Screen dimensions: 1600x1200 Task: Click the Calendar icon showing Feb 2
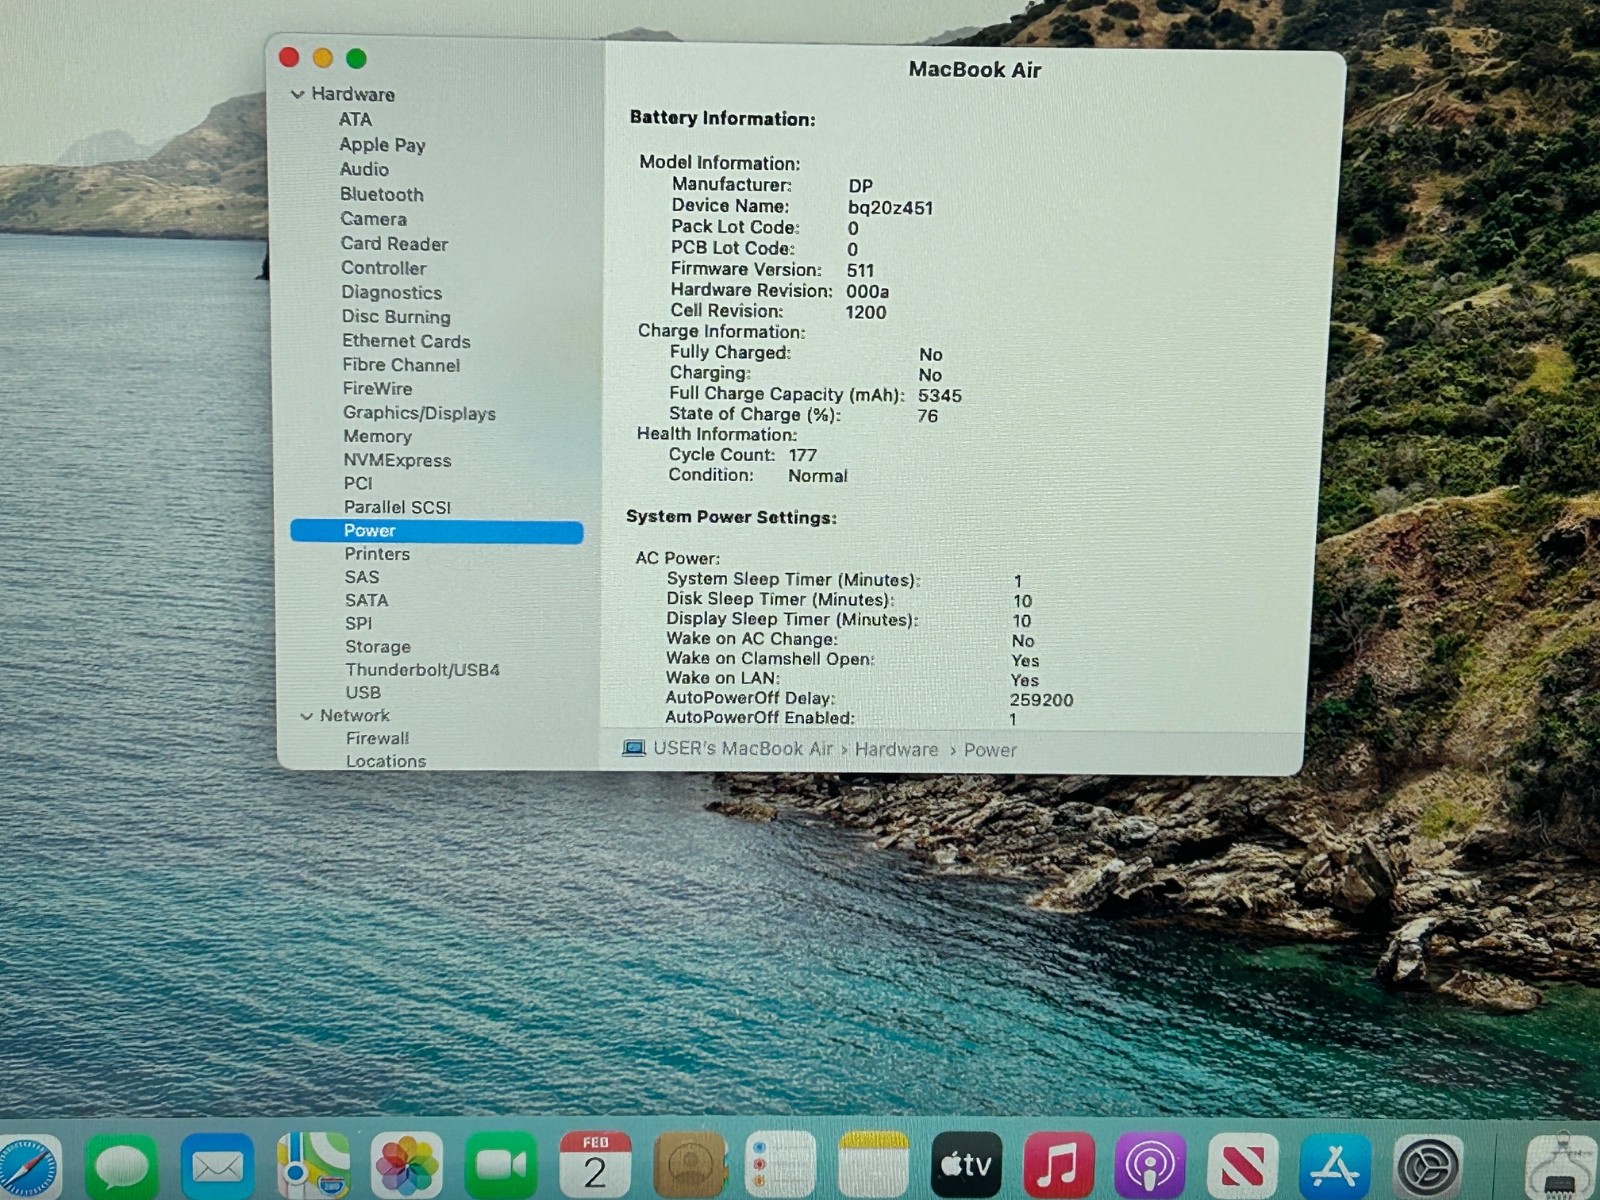pos(595,1166)
